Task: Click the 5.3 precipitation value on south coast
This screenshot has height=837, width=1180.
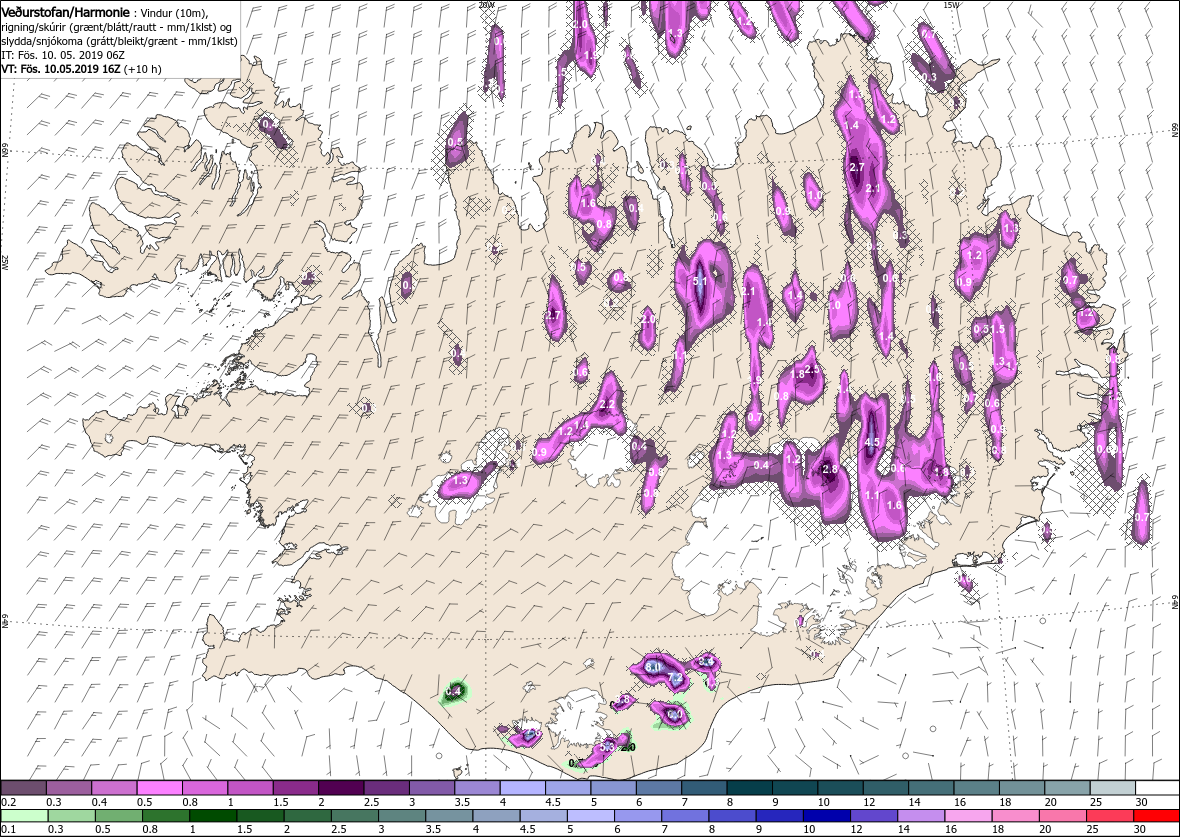Action: coord(607,747)
